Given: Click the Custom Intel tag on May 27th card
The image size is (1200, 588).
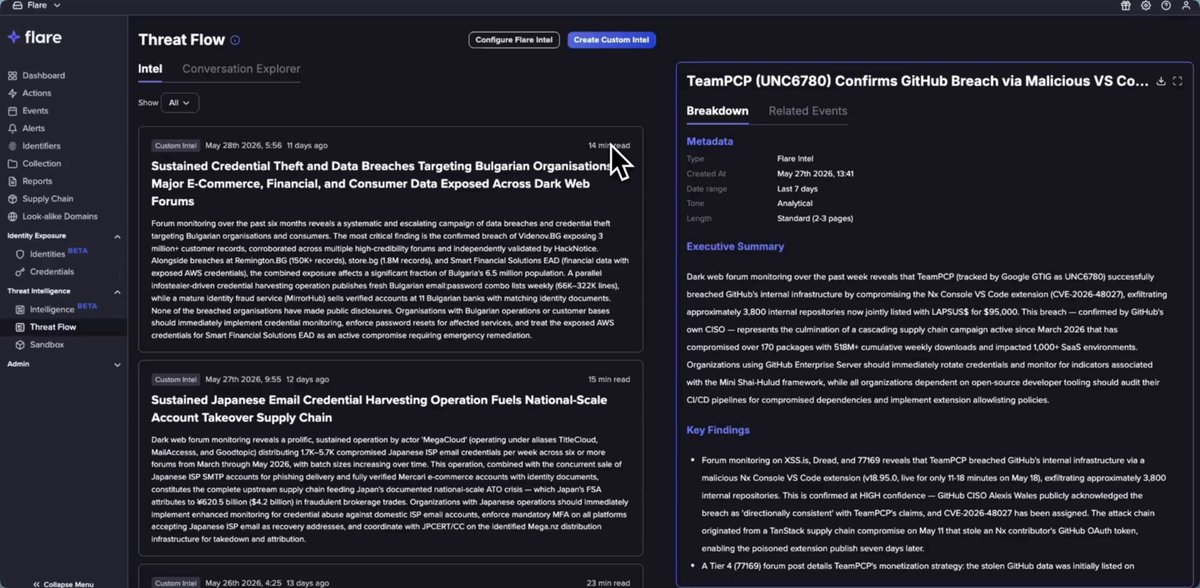Looking at the screenshot, I should coord(174,379).
